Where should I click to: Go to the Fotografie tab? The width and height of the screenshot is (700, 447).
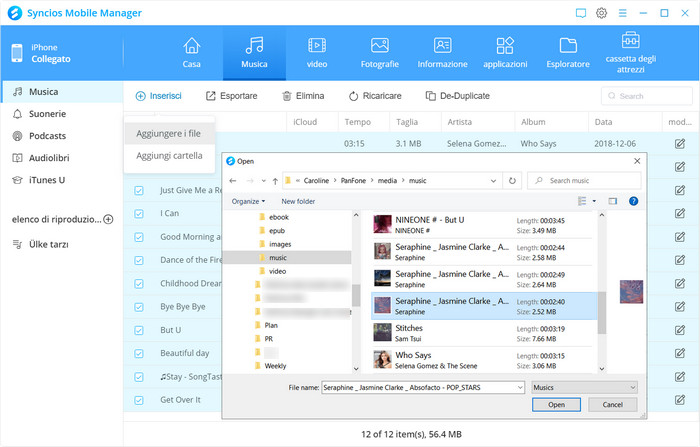[379, 53]
